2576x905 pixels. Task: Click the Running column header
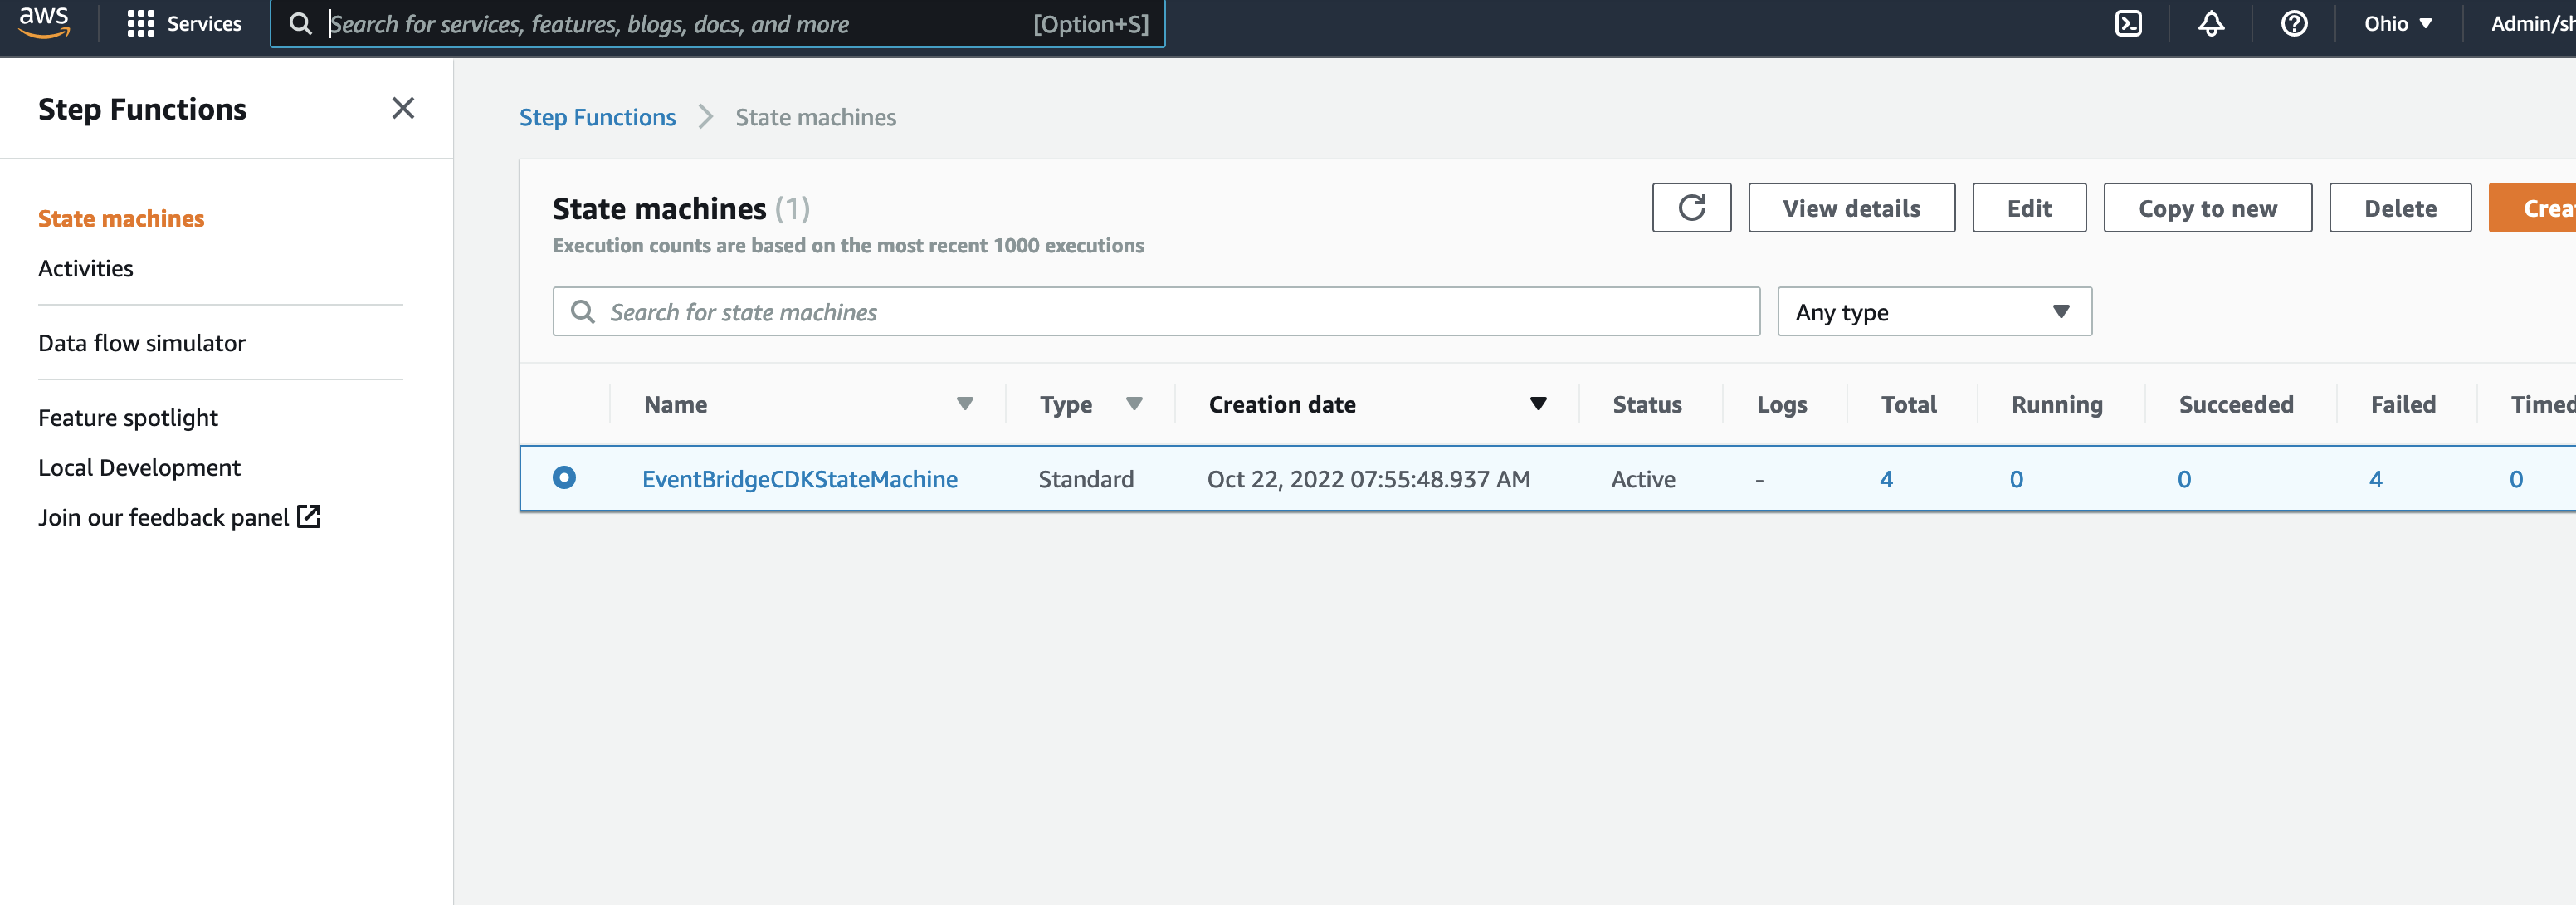coord(2057,404)
